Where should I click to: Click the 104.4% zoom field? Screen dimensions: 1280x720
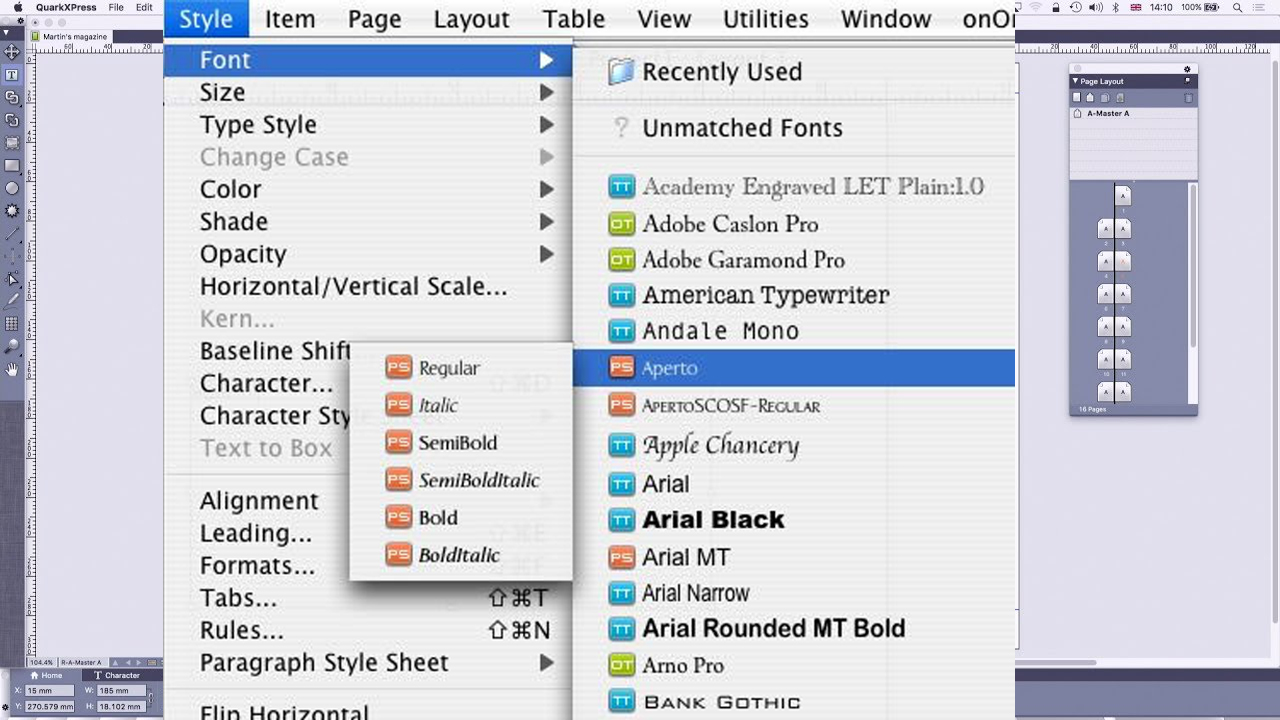(x=41, y=662)
